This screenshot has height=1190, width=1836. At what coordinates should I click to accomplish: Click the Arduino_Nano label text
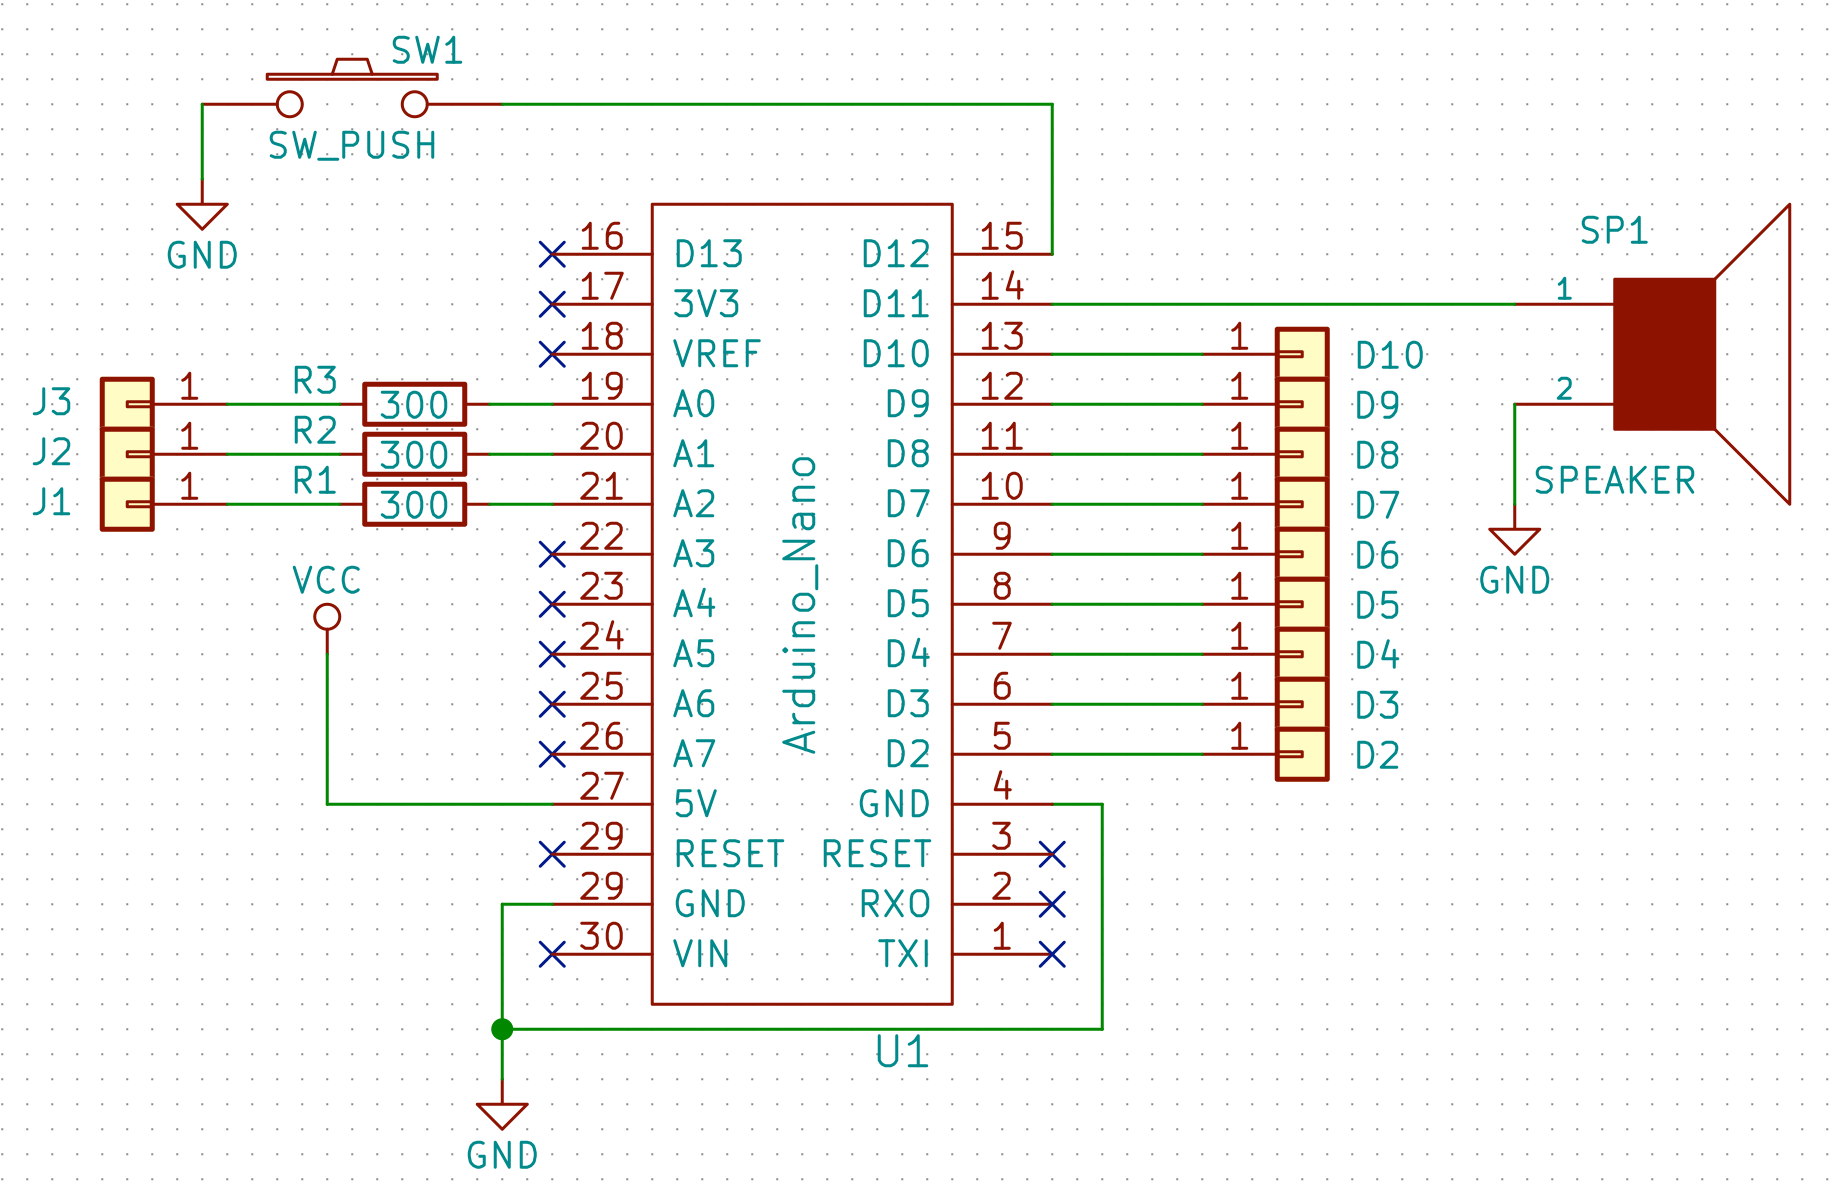click(x=801, y=604)
